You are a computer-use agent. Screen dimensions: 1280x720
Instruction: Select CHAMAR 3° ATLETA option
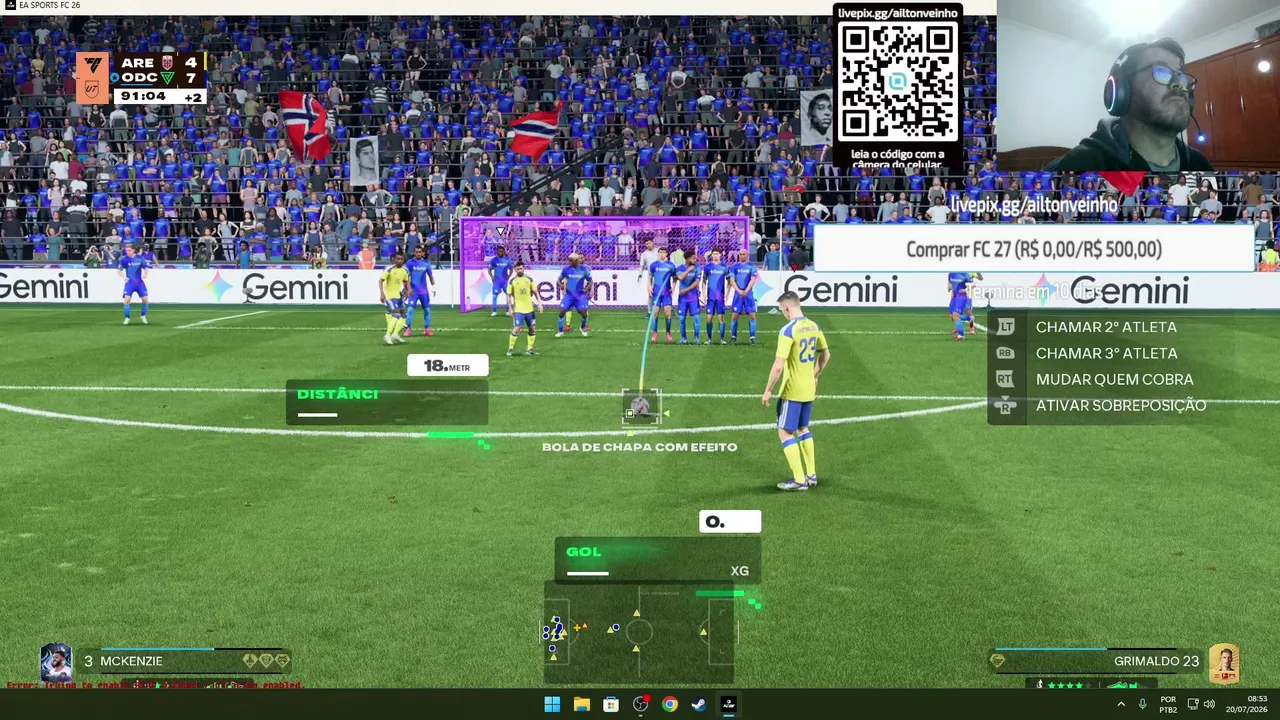click(1106, 353)
